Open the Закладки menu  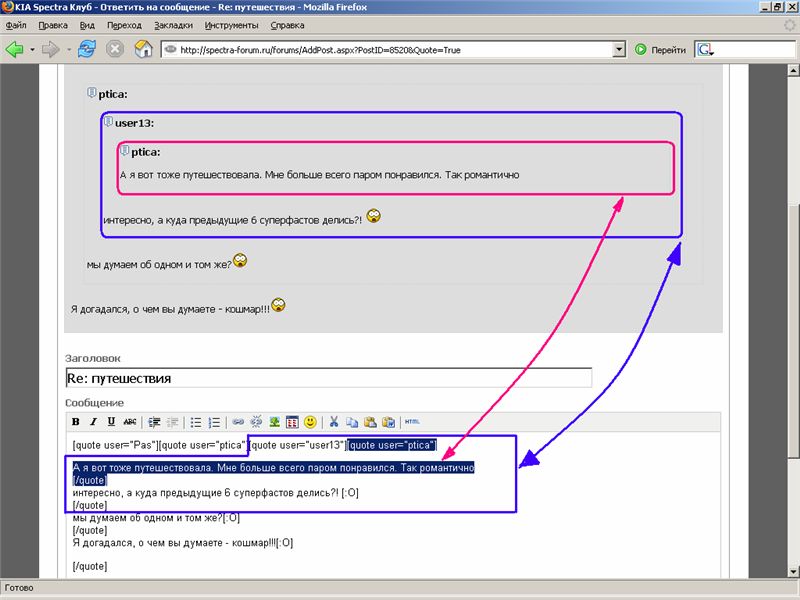point(173,24)
